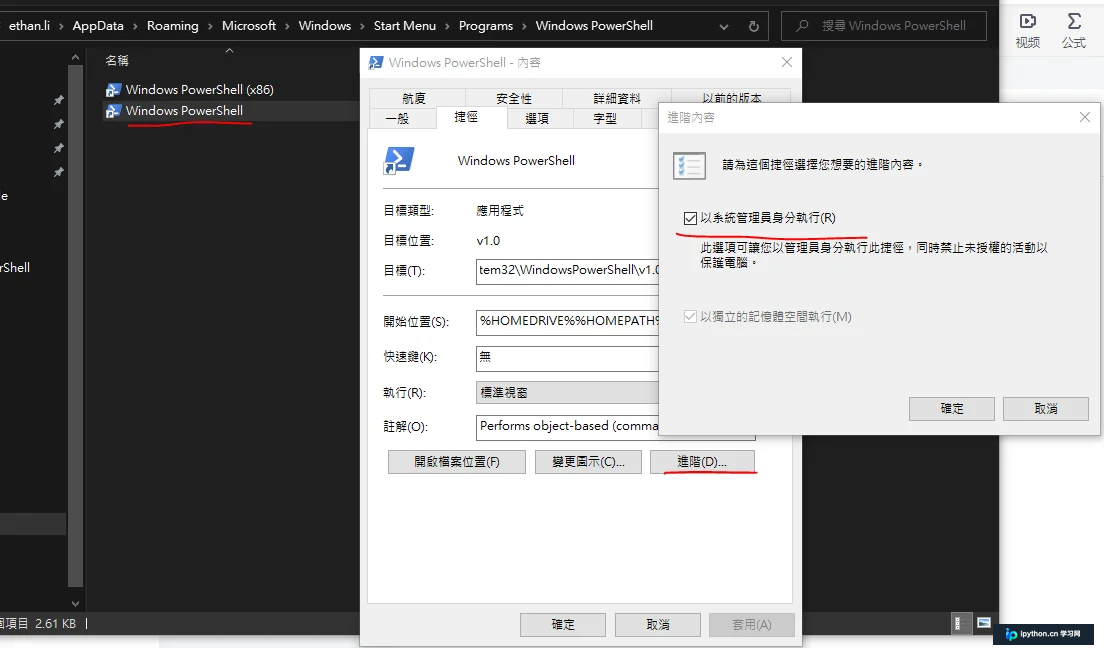Click the Microsoft breadcrumb in address bar
This screenshot has height=648, width=1104.
(x=249, y=26)
